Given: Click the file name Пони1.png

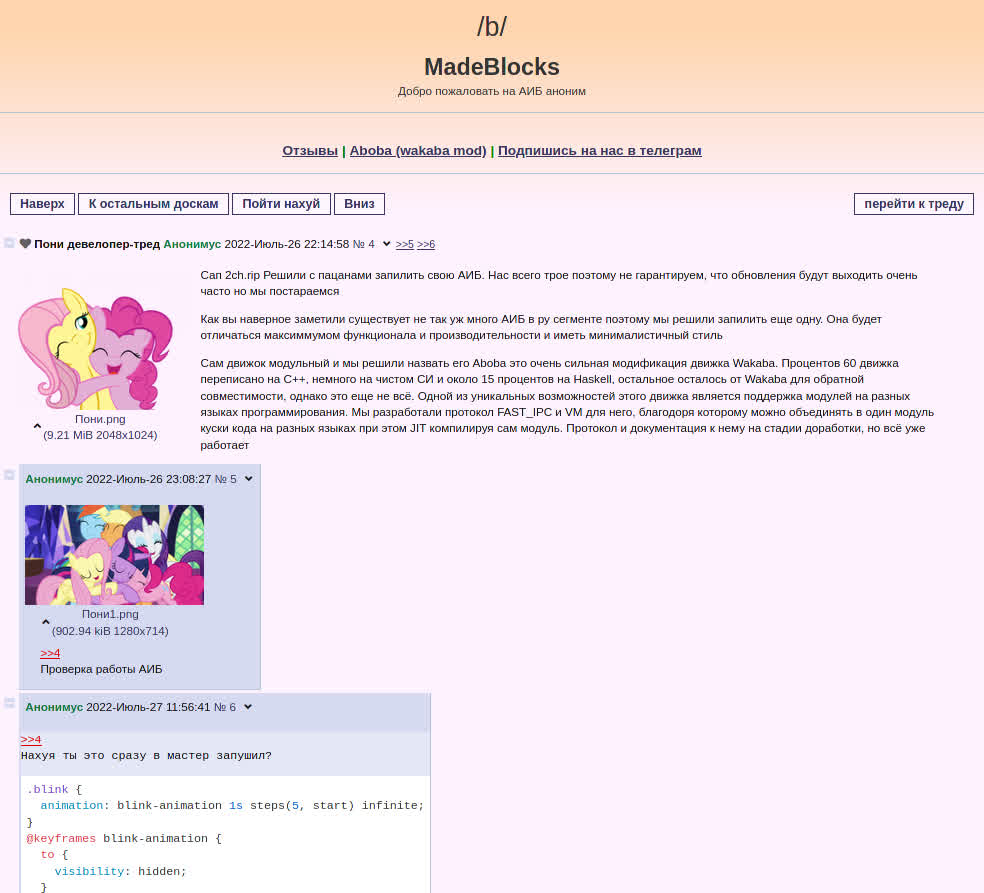Looking at the screenshot, I should pyautogui.click(x=110, y=614).
